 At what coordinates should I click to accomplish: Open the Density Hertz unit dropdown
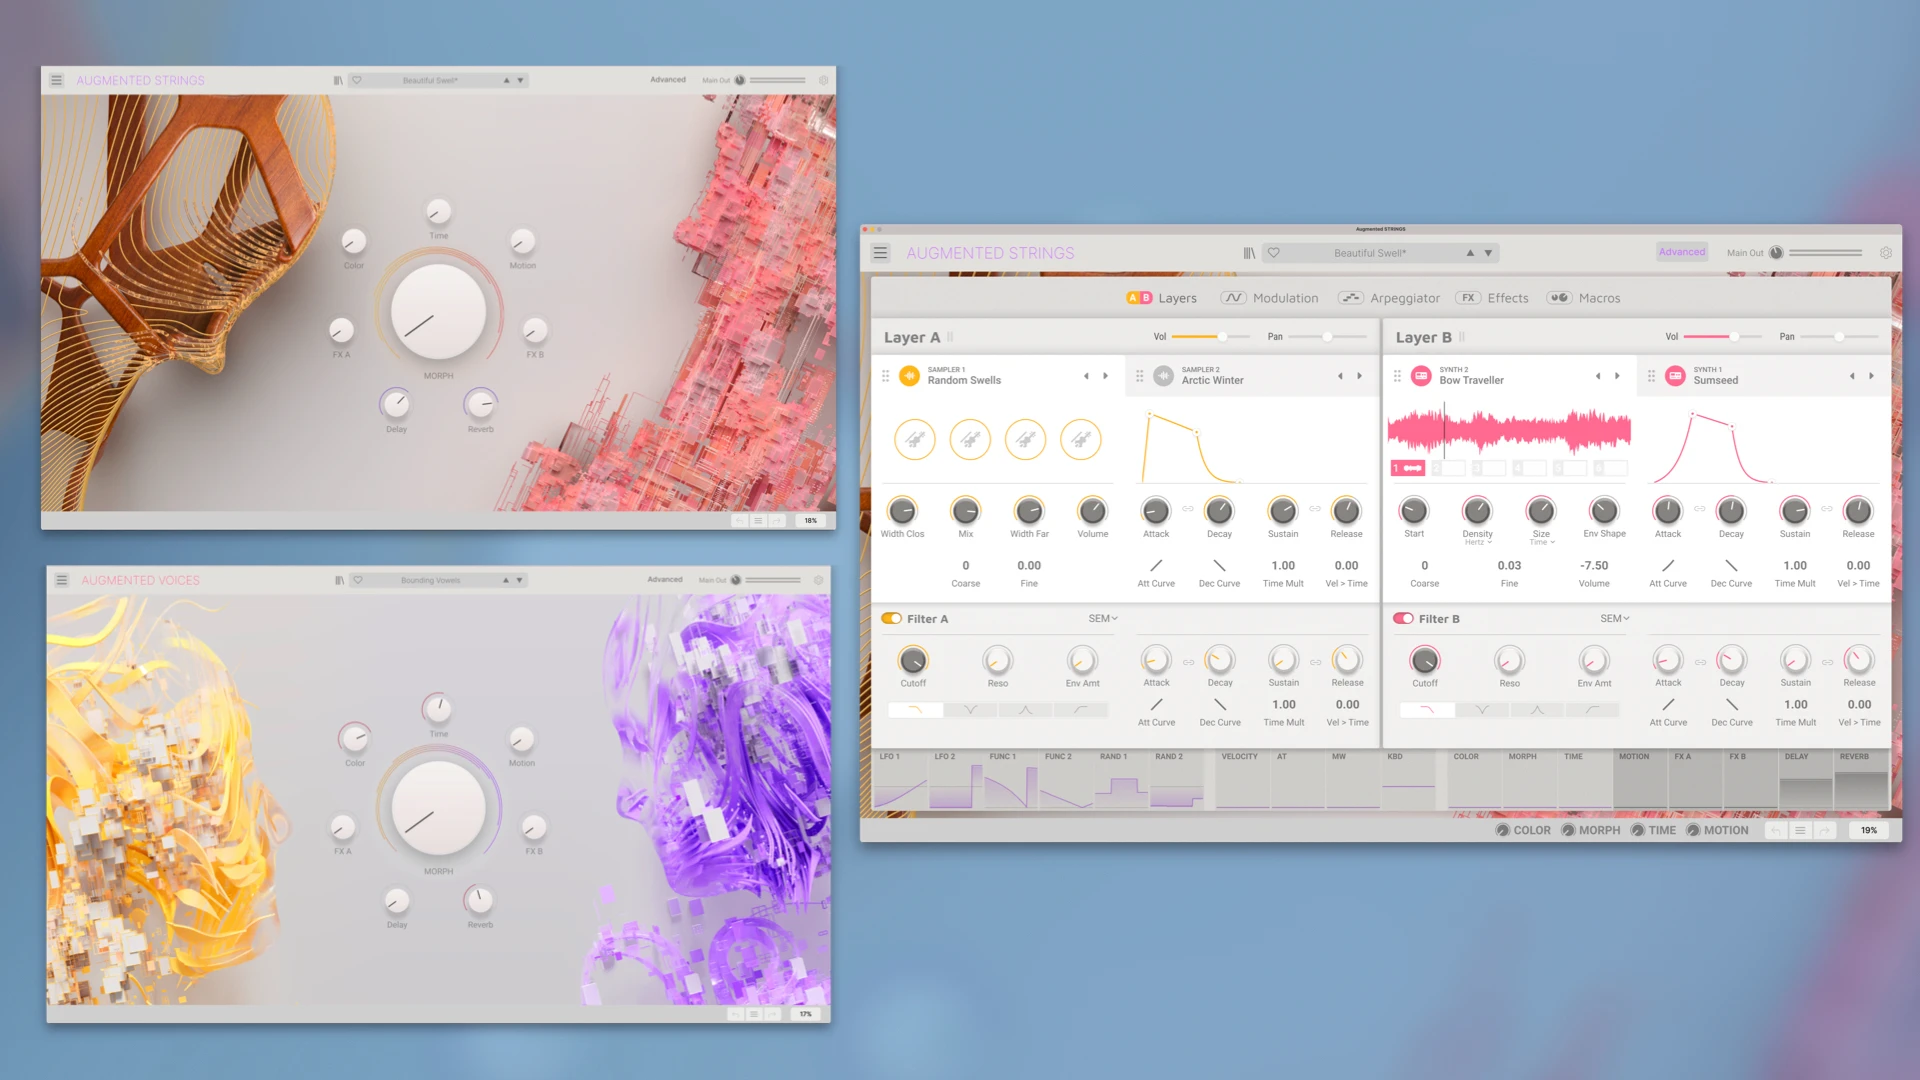(1478, 543)
